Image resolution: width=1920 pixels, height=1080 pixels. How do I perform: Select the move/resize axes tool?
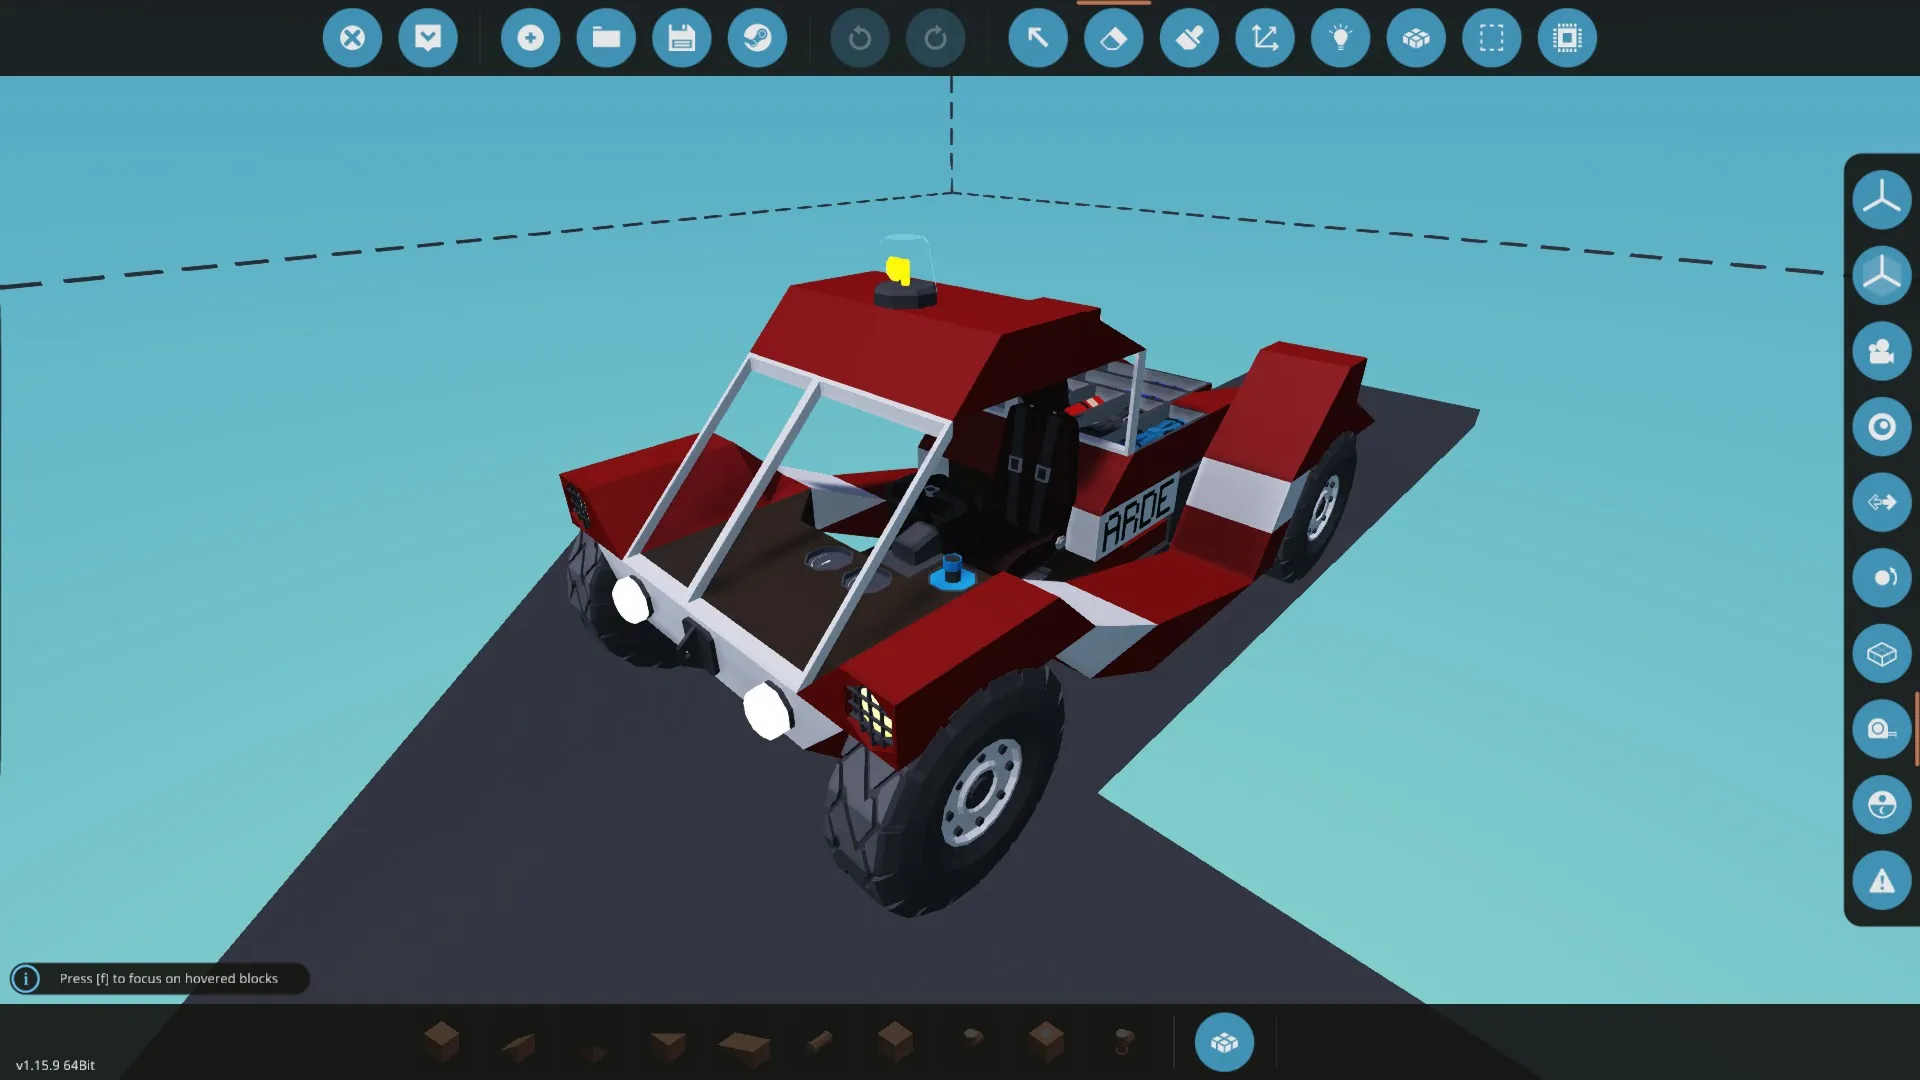coord(1265,38)
